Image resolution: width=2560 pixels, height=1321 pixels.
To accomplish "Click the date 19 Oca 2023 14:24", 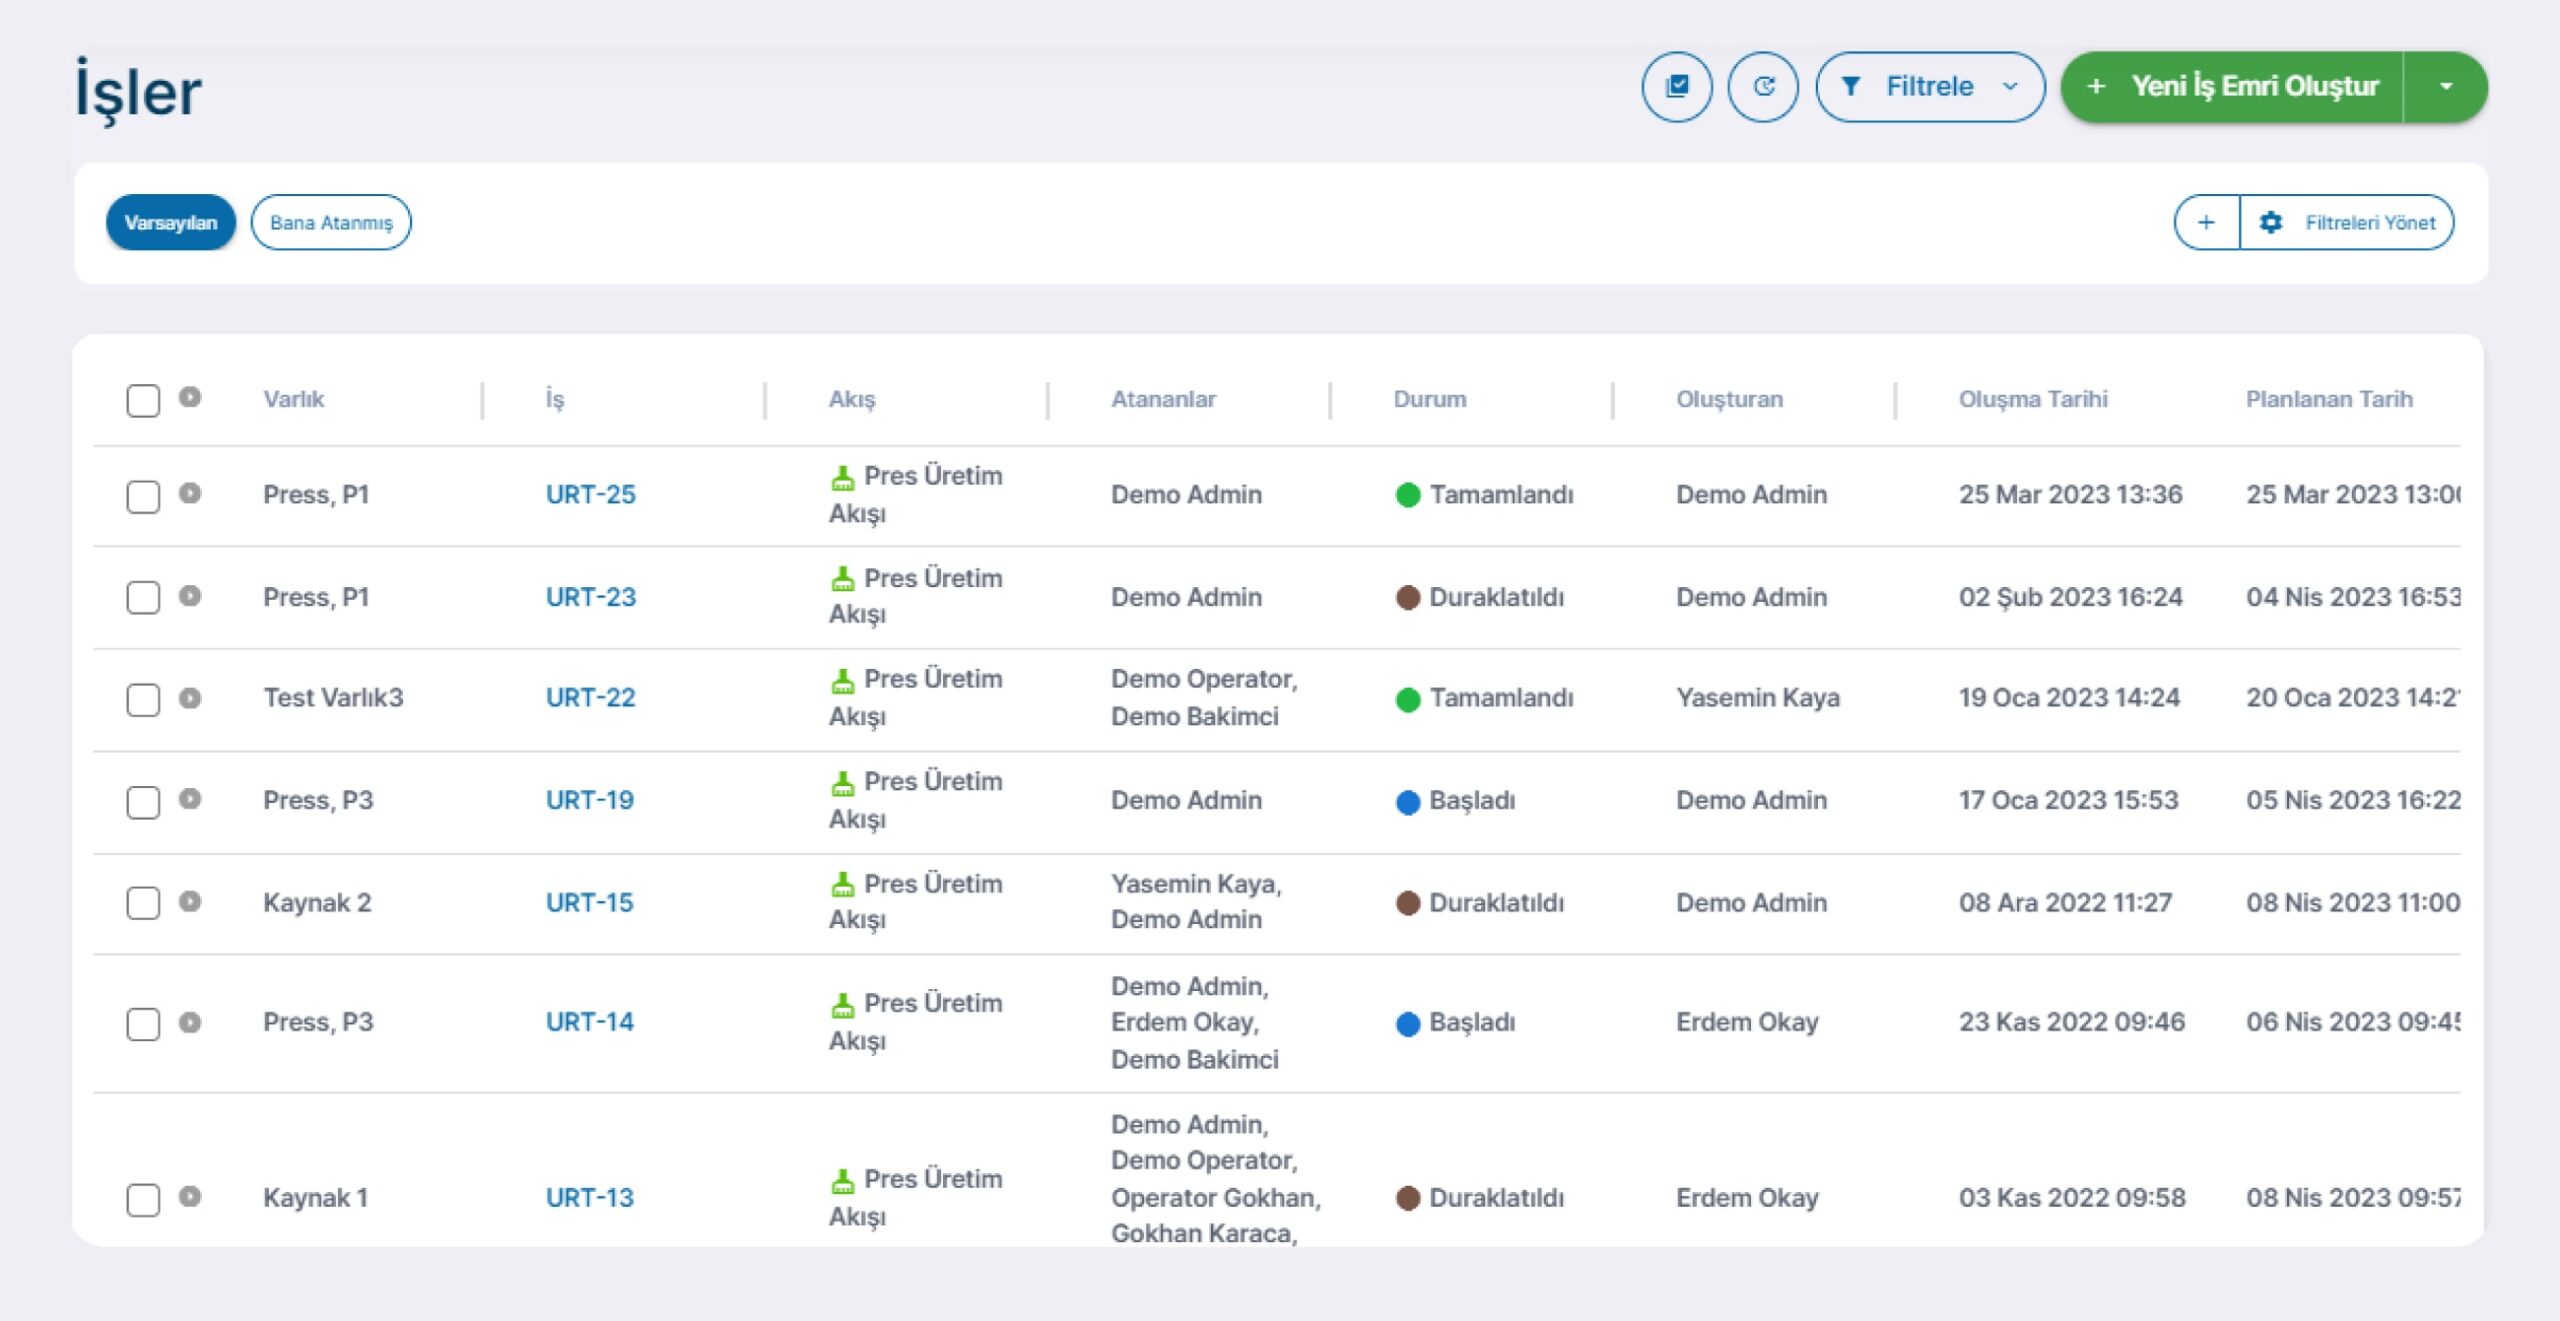I will [2069, 697].
